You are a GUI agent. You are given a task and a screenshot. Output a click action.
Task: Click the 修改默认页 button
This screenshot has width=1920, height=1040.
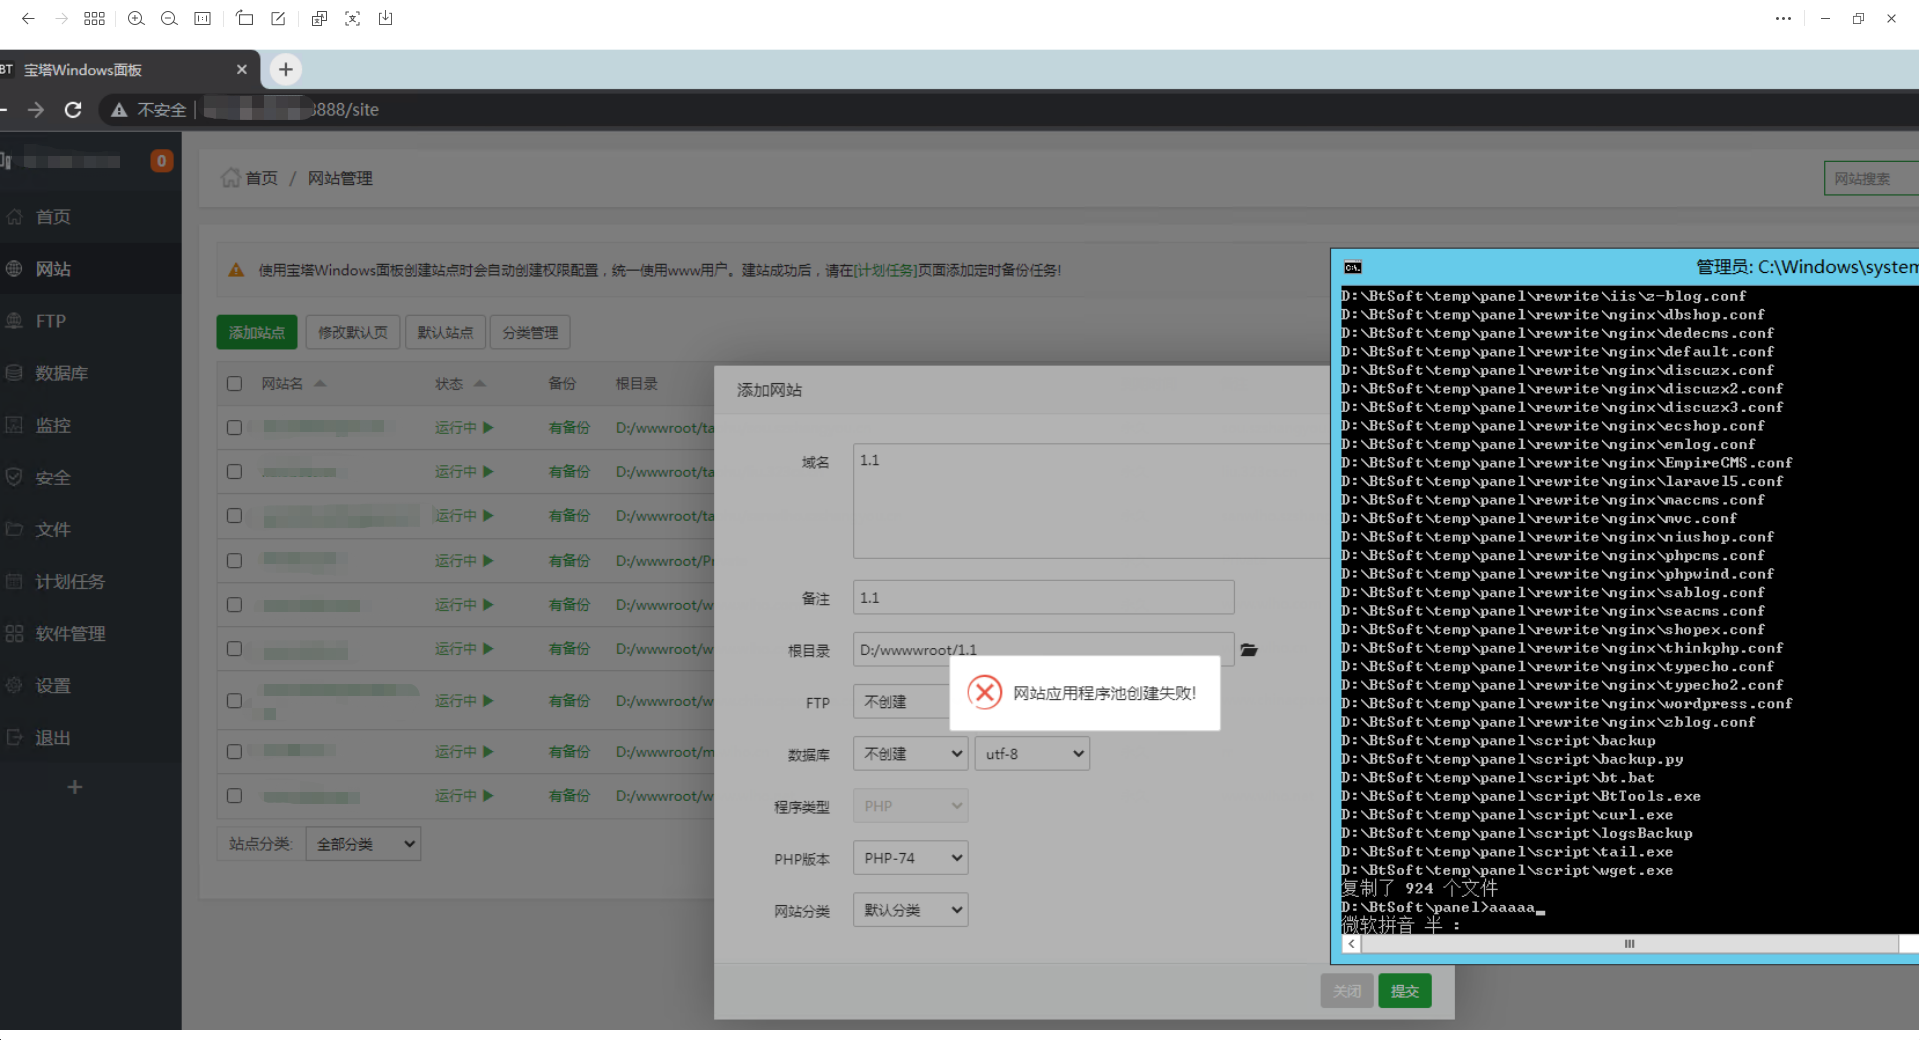(353, 332)
